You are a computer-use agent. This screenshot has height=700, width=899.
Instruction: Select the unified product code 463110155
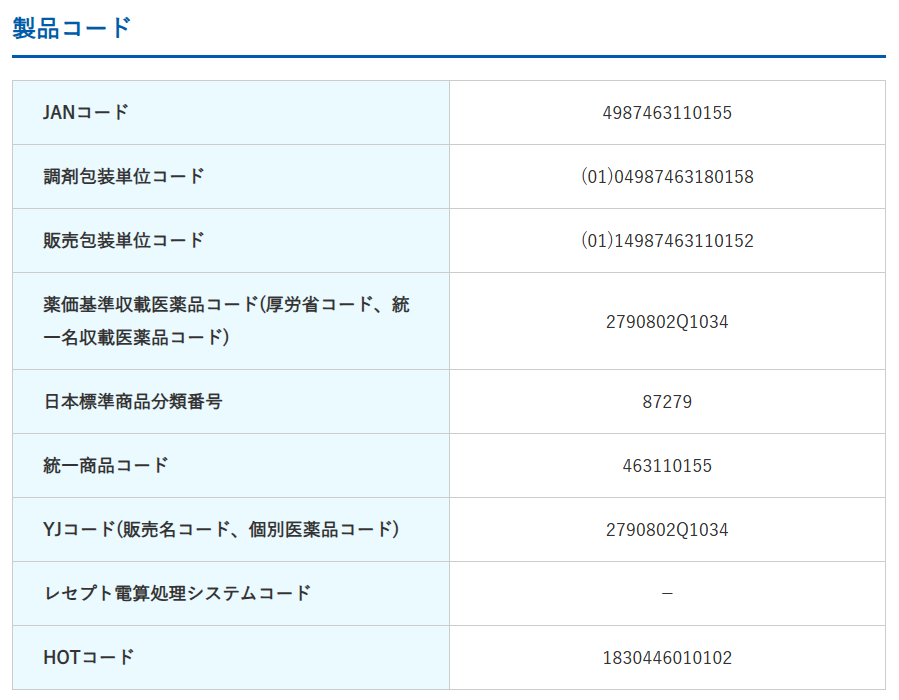click(x=667, y=466)
